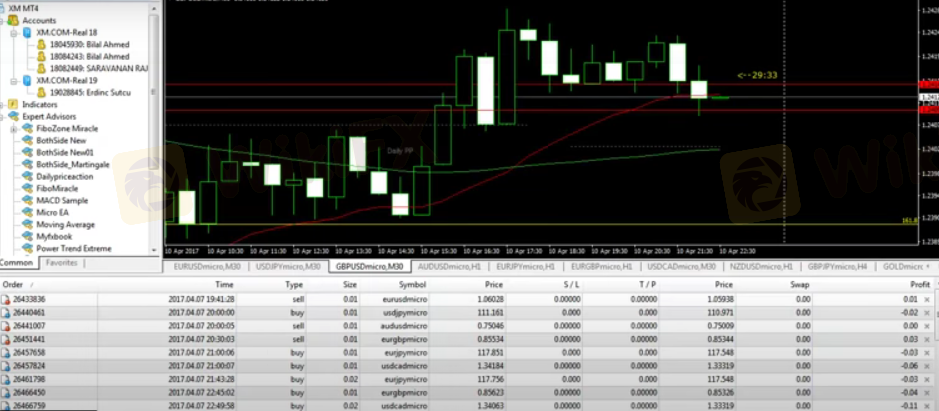Click the Micro EA expert icon
939x411 pixels.
28,212
